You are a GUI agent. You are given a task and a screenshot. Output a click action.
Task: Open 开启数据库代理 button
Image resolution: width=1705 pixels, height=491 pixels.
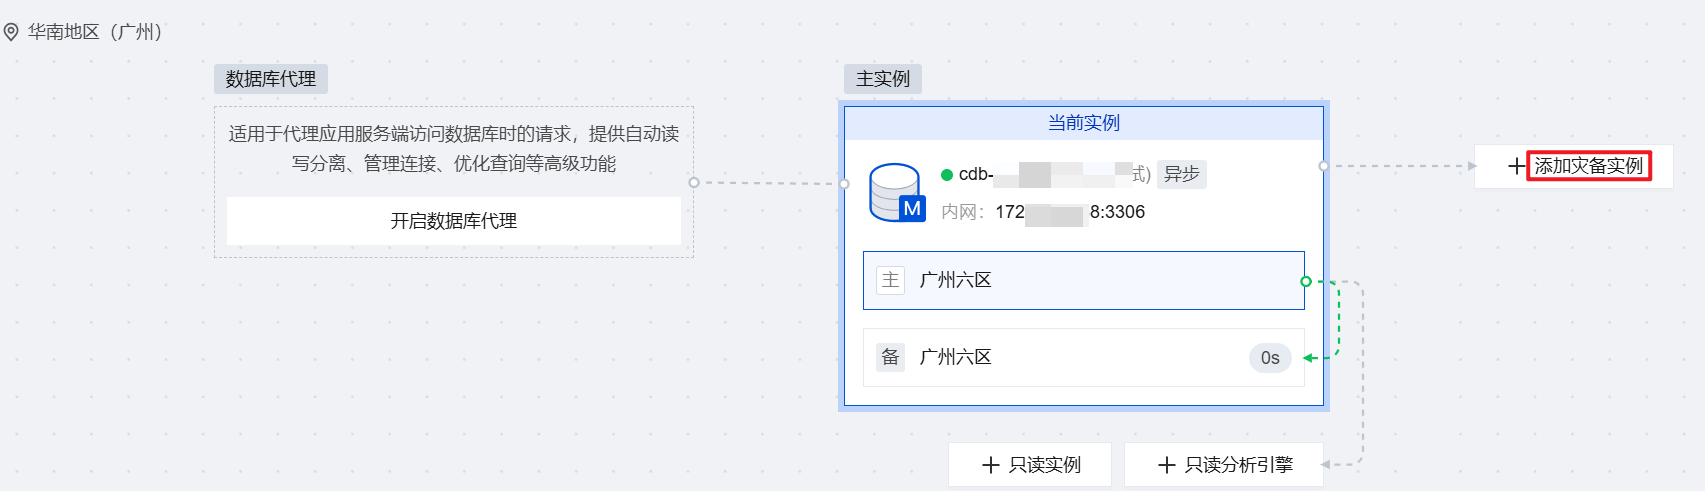(453, 221)
